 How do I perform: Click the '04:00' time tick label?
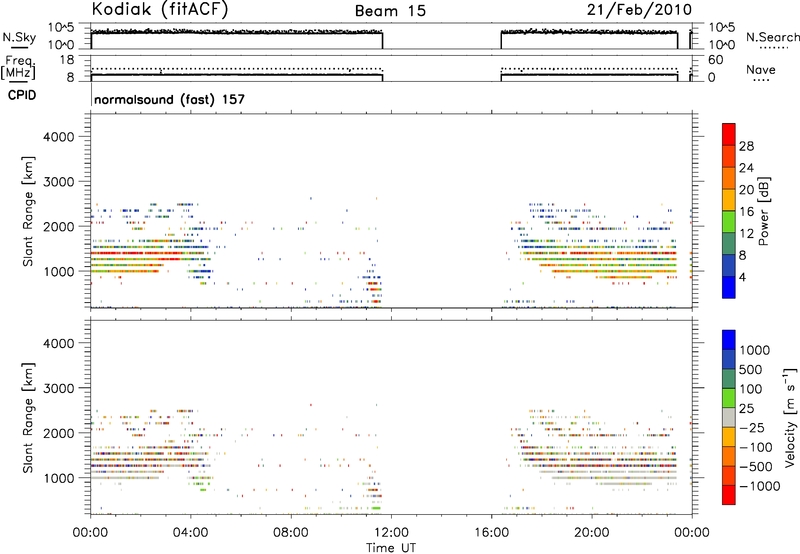190,533
